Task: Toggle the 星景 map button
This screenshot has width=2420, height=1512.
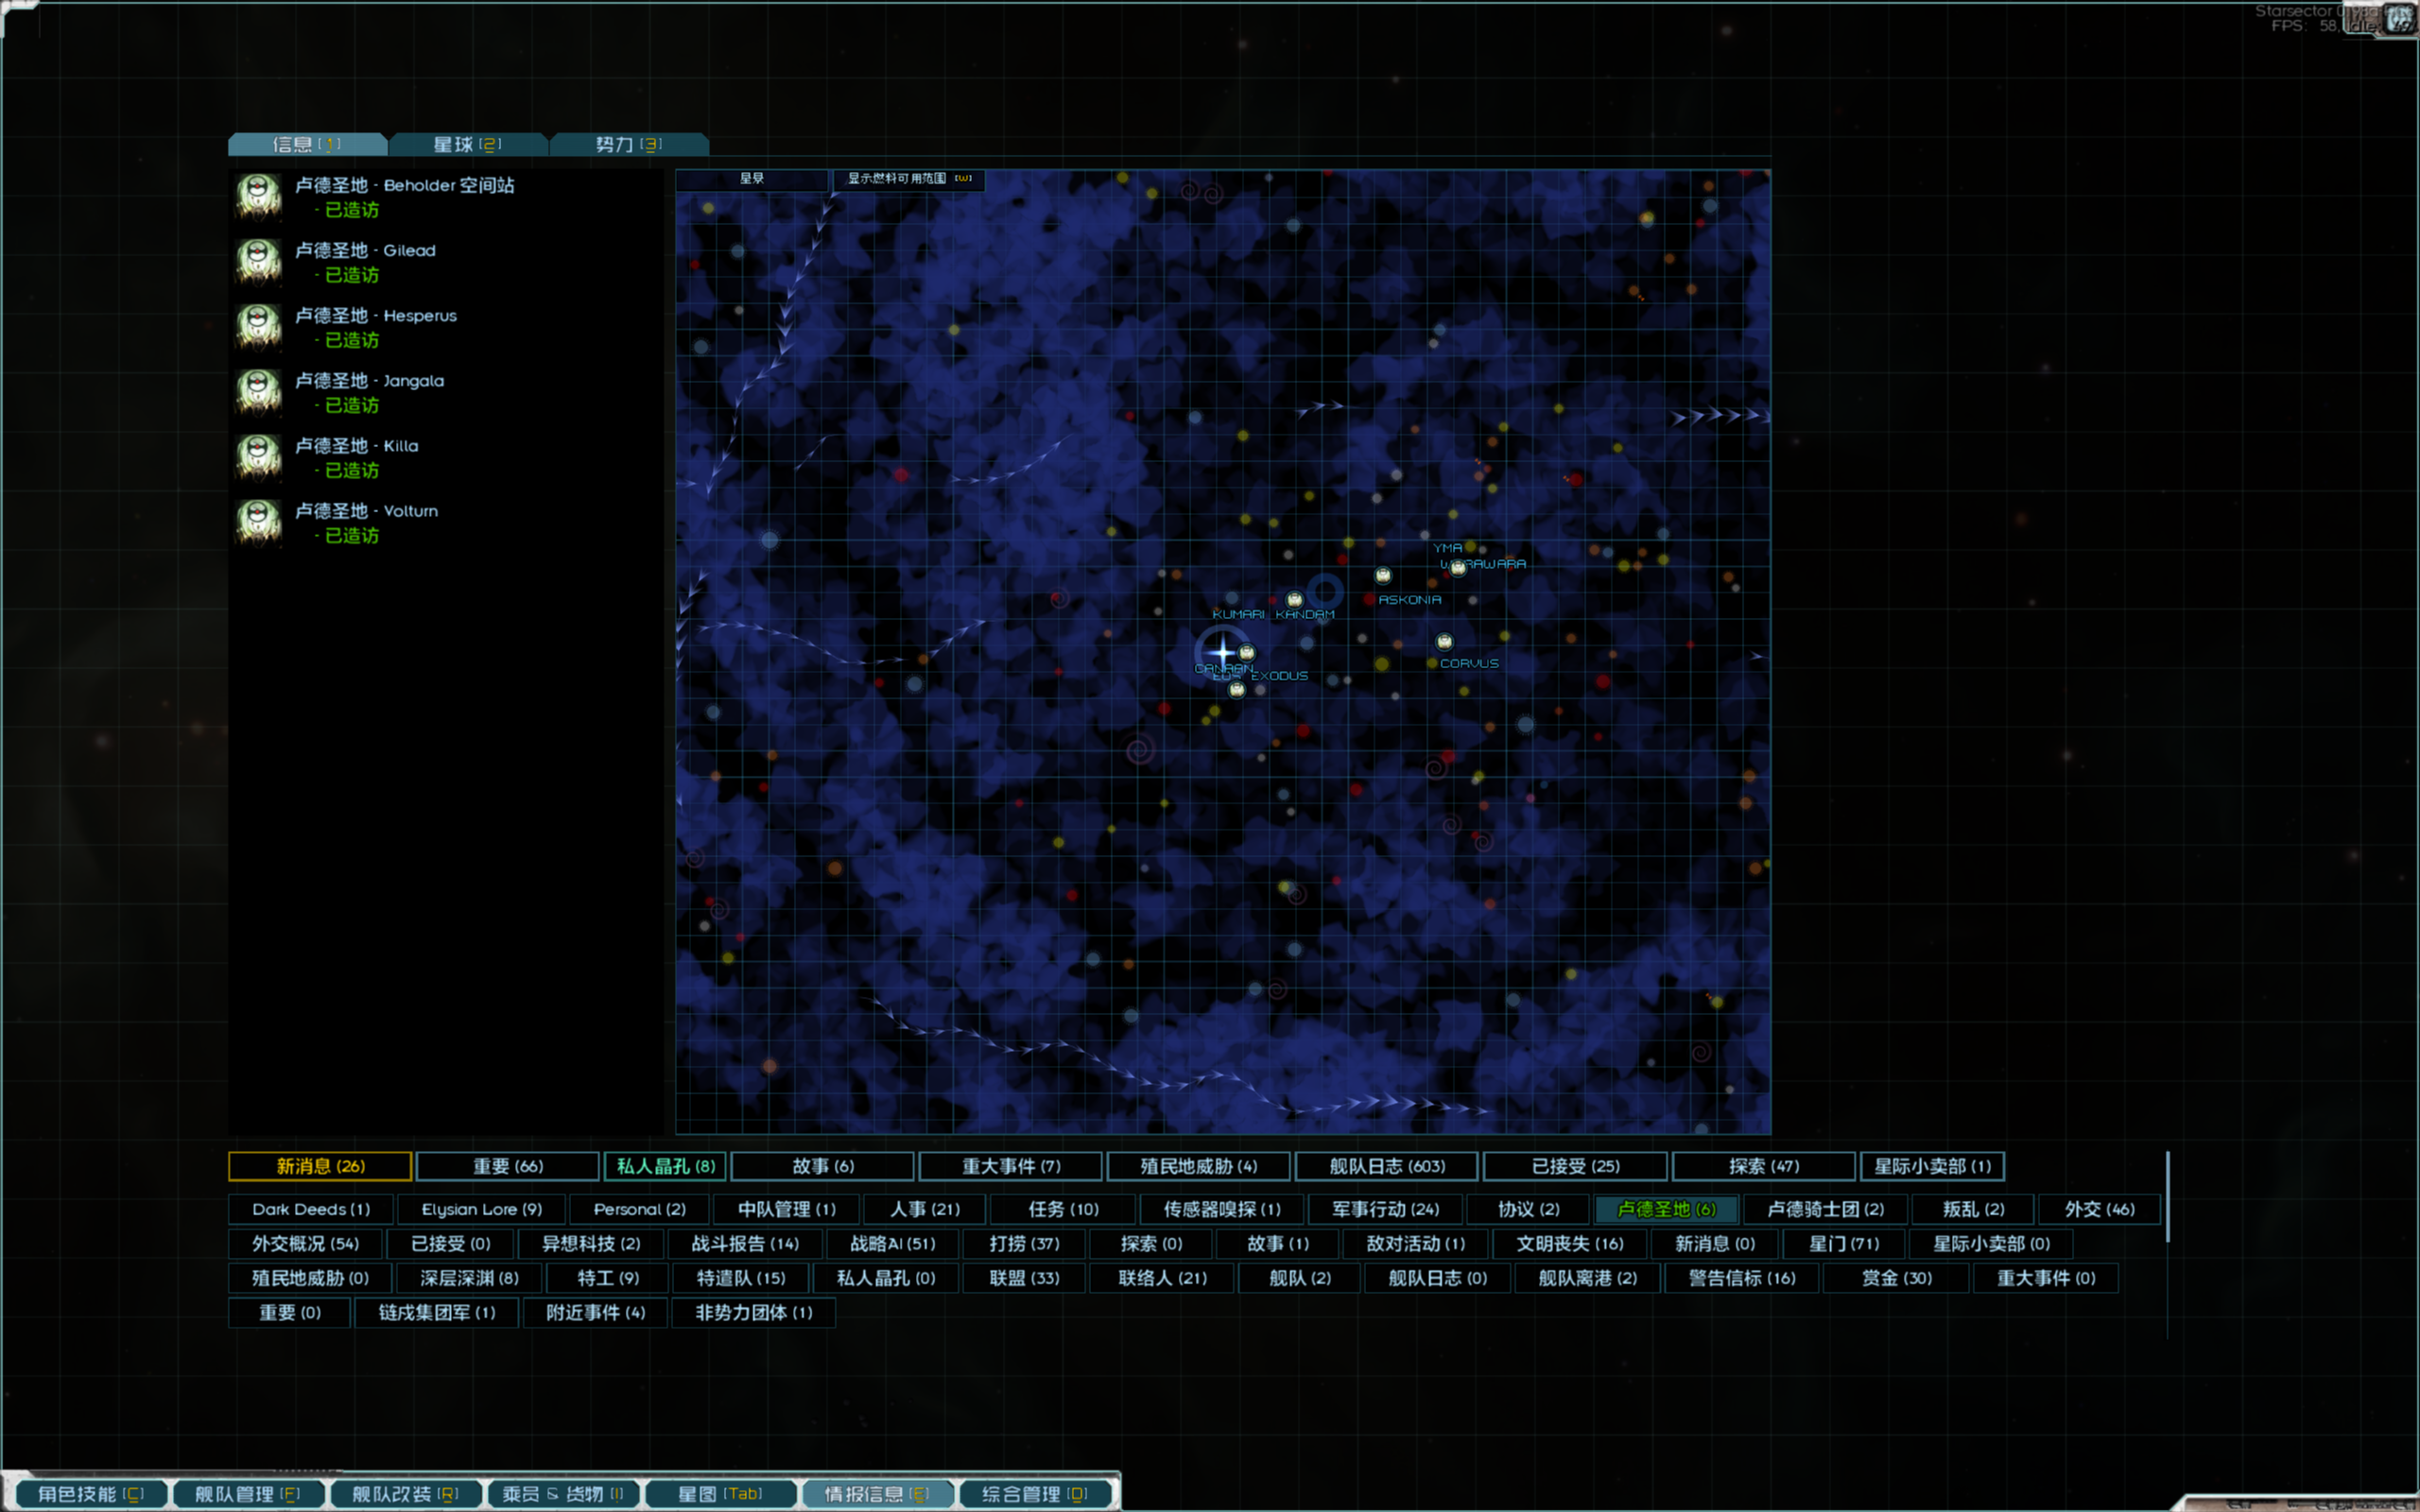Action: (752, 179)
